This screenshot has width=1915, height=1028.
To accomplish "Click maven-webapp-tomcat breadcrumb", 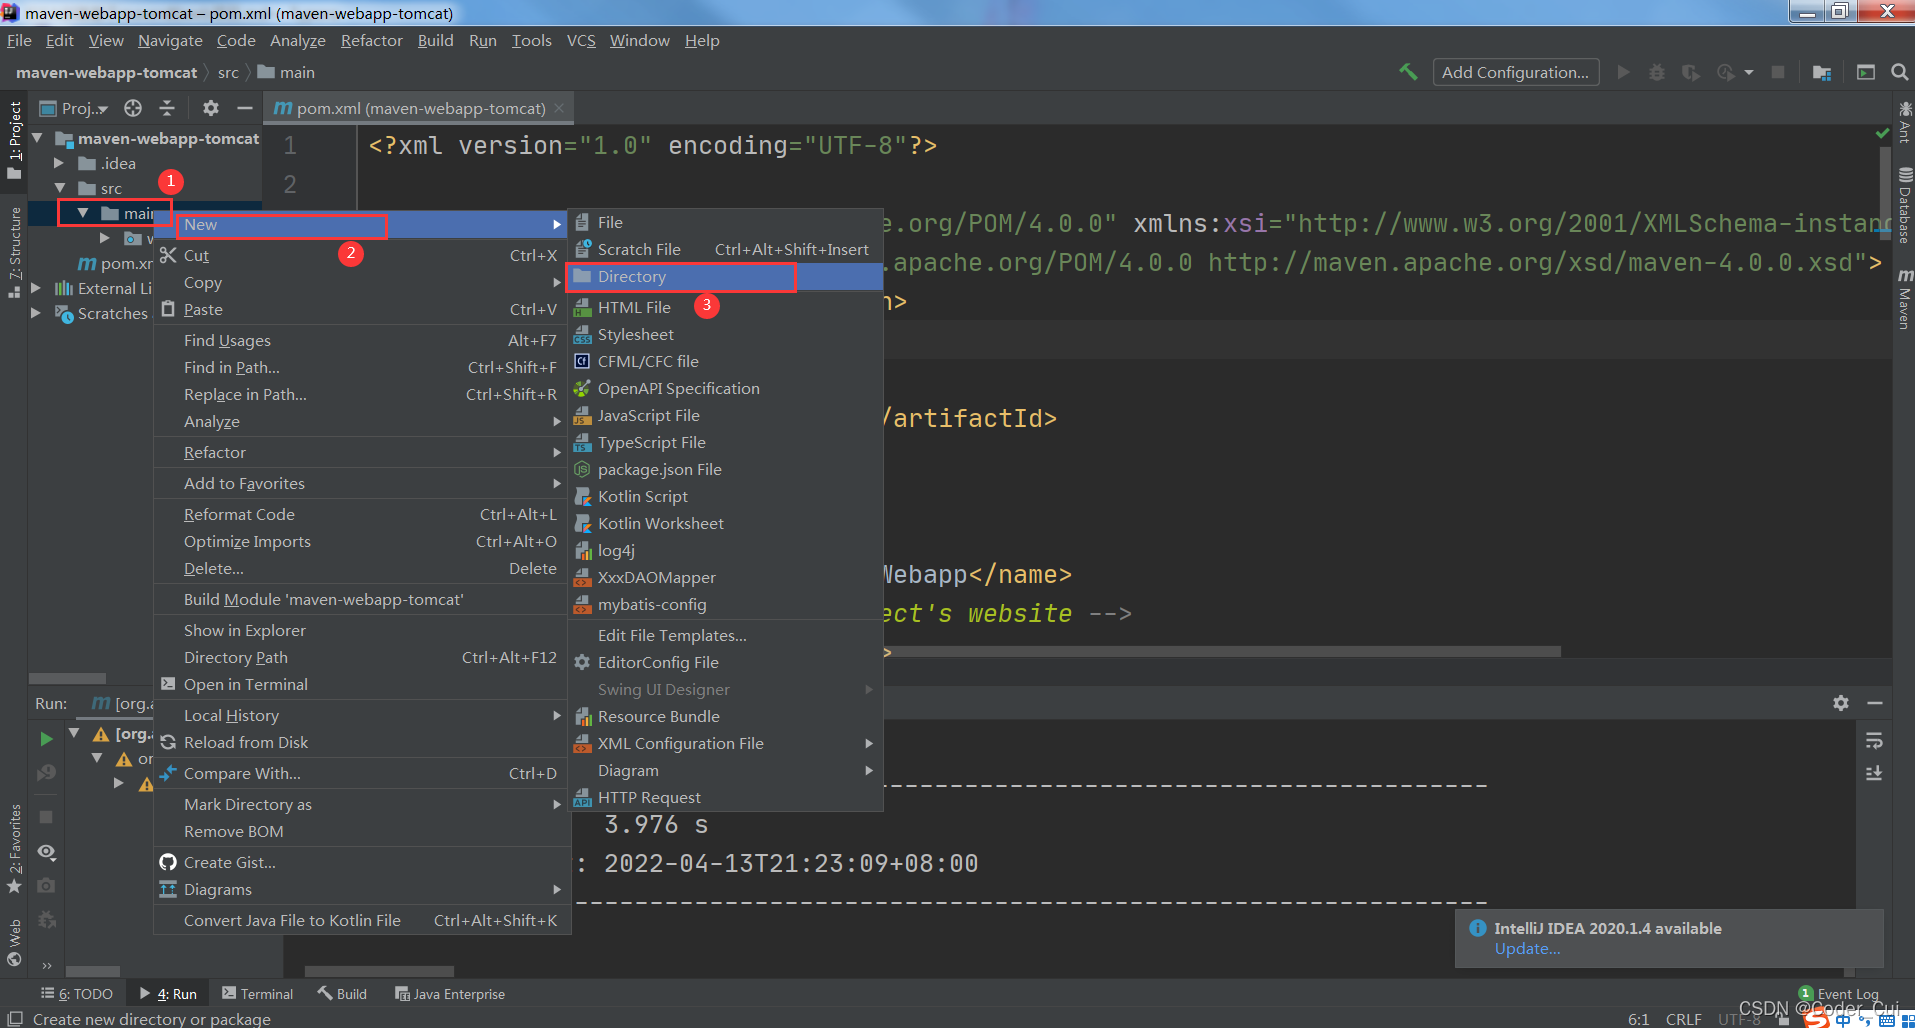I will (x=106, y=72).
